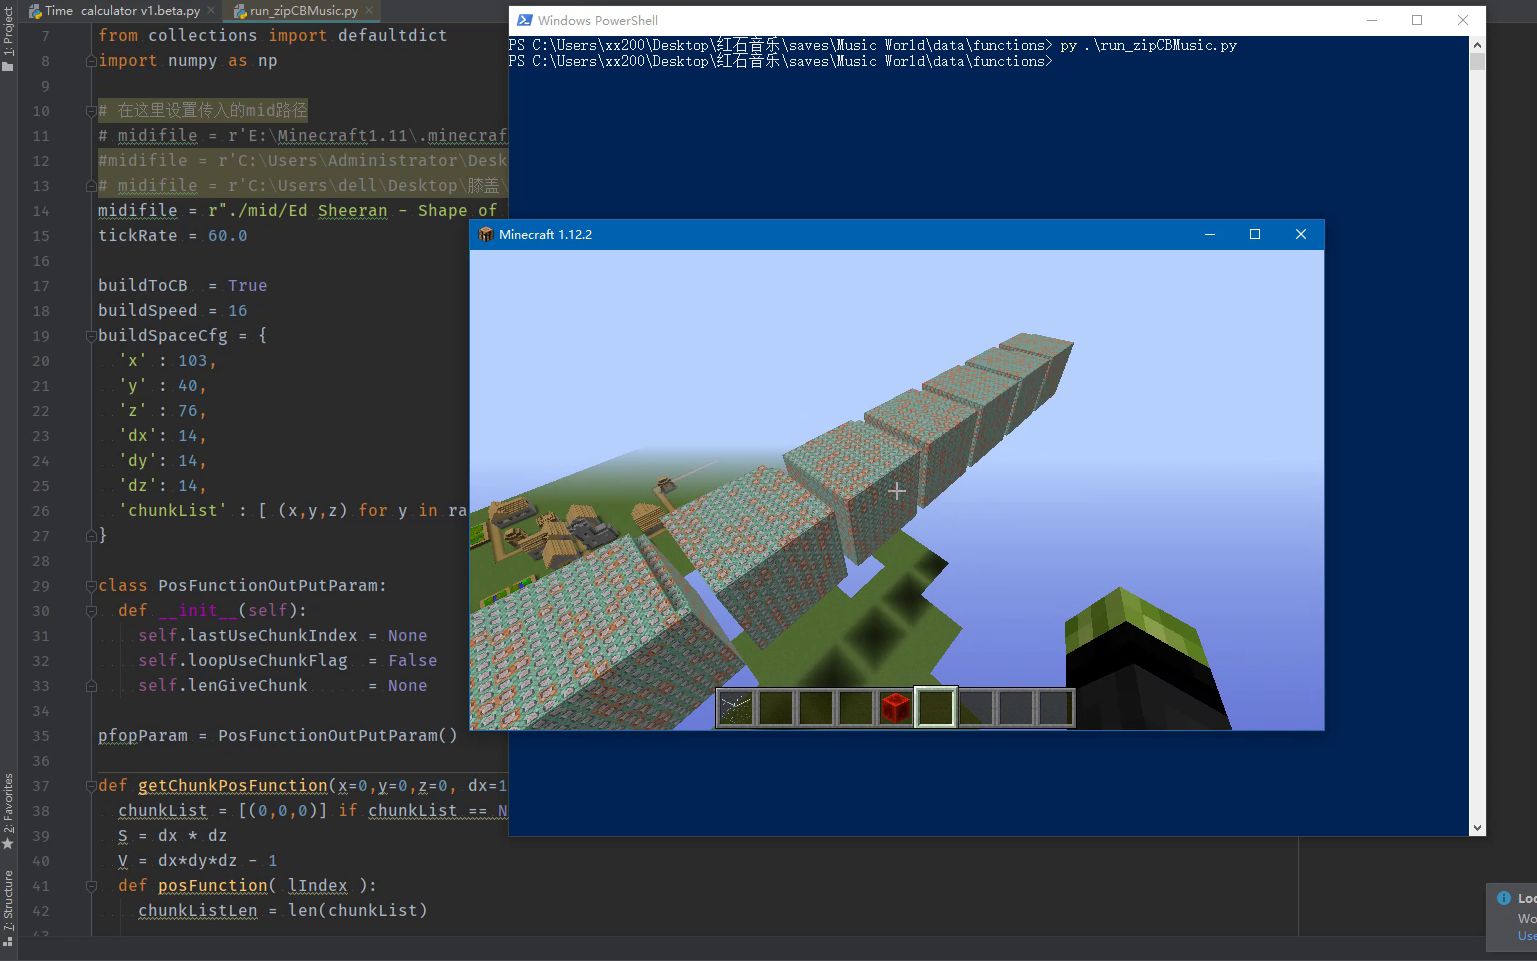The width and height of the screenshot is (1537, 961).
Task: Click the "'z' : 76," dictionary entry
Action: tap(162, 411)
